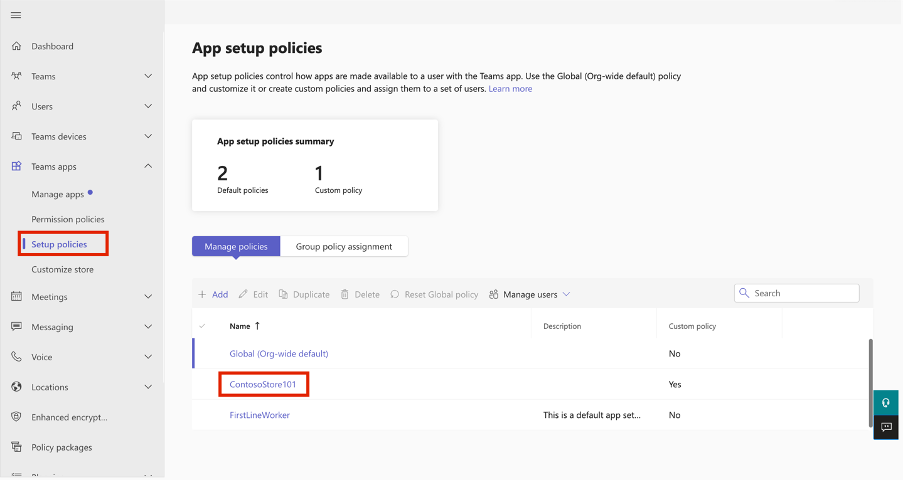Click the Policy packages label
The image size is (904, 481).
tap(62, 447)
